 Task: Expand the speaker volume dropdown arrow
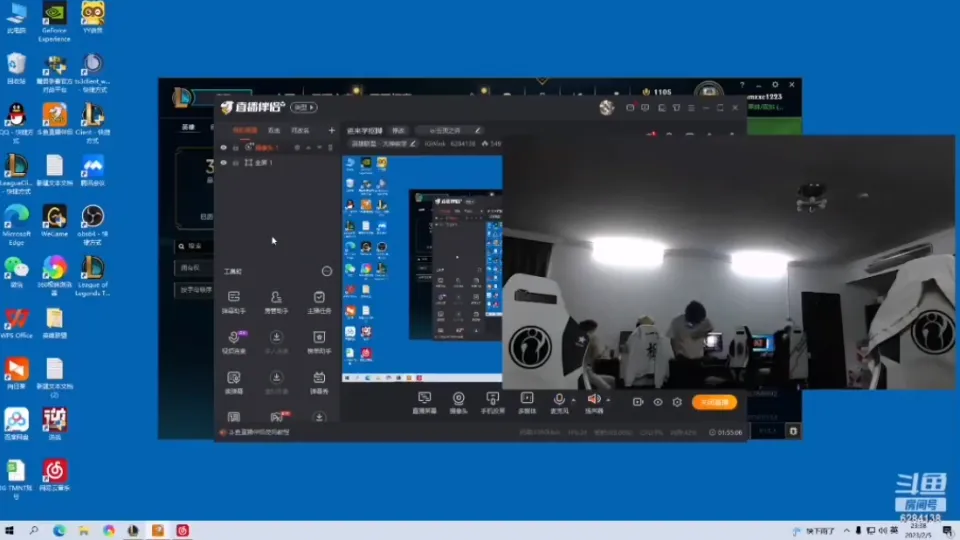pyautogui.click(x=607, y=400)
